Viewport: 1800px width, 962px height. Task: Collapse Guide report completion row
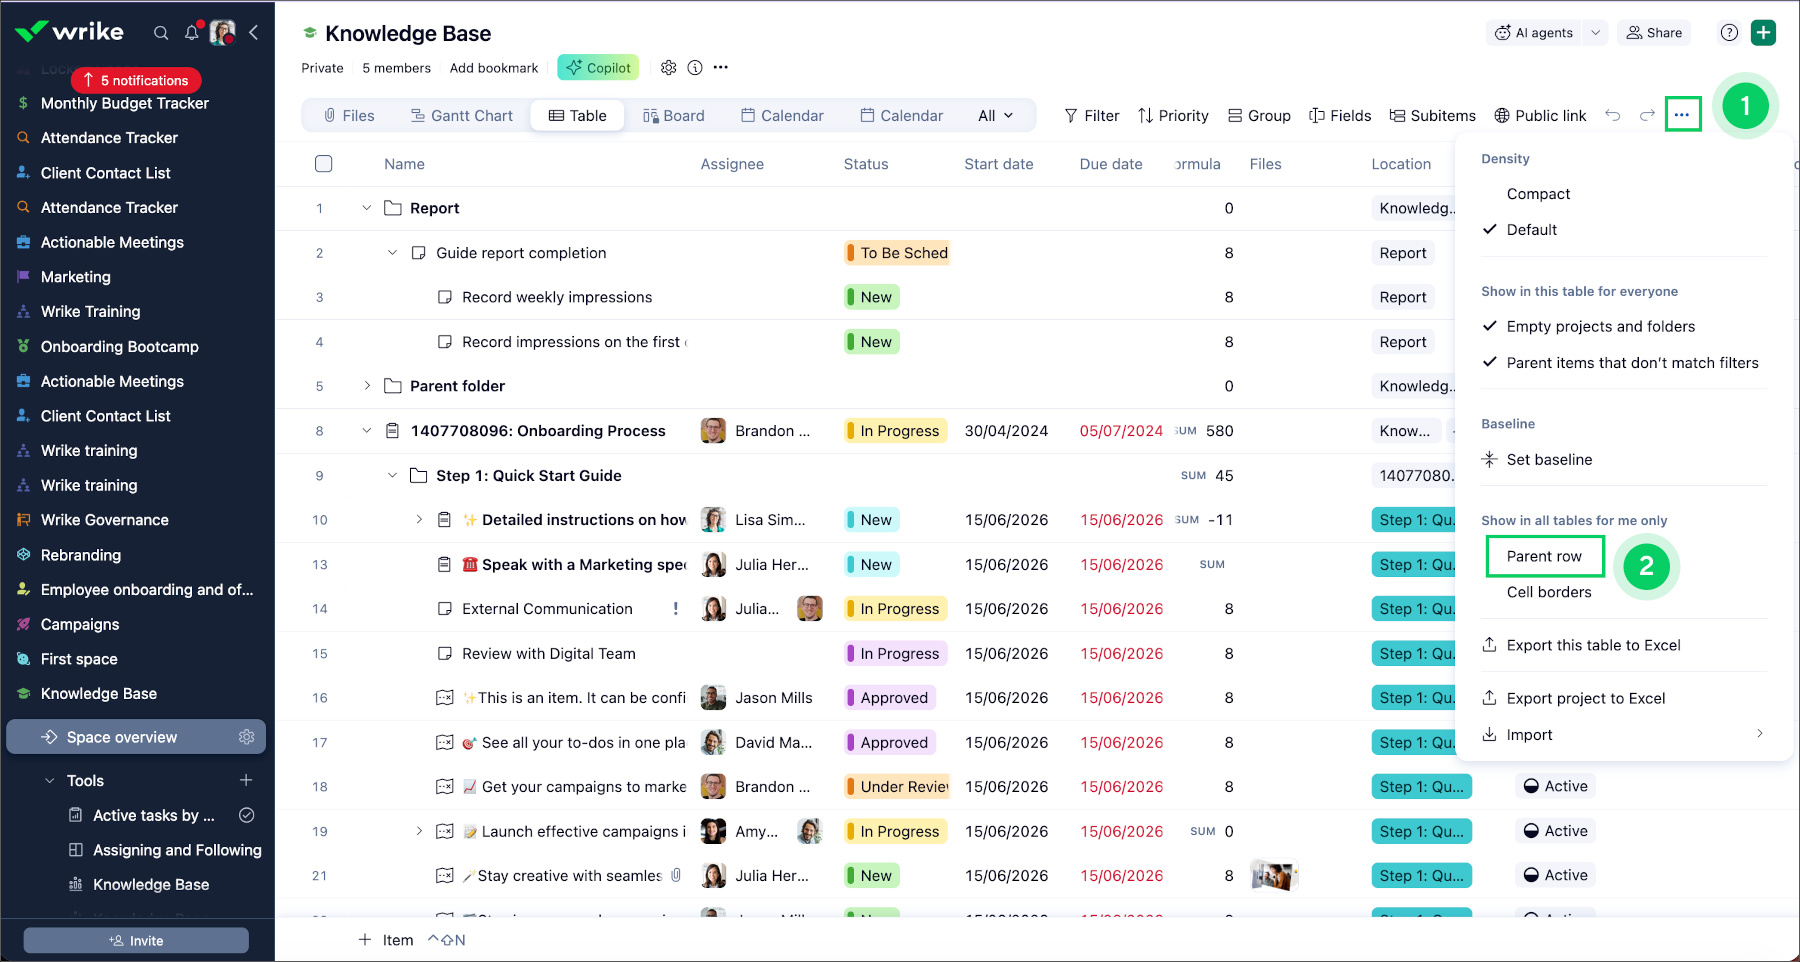[393, 253]
